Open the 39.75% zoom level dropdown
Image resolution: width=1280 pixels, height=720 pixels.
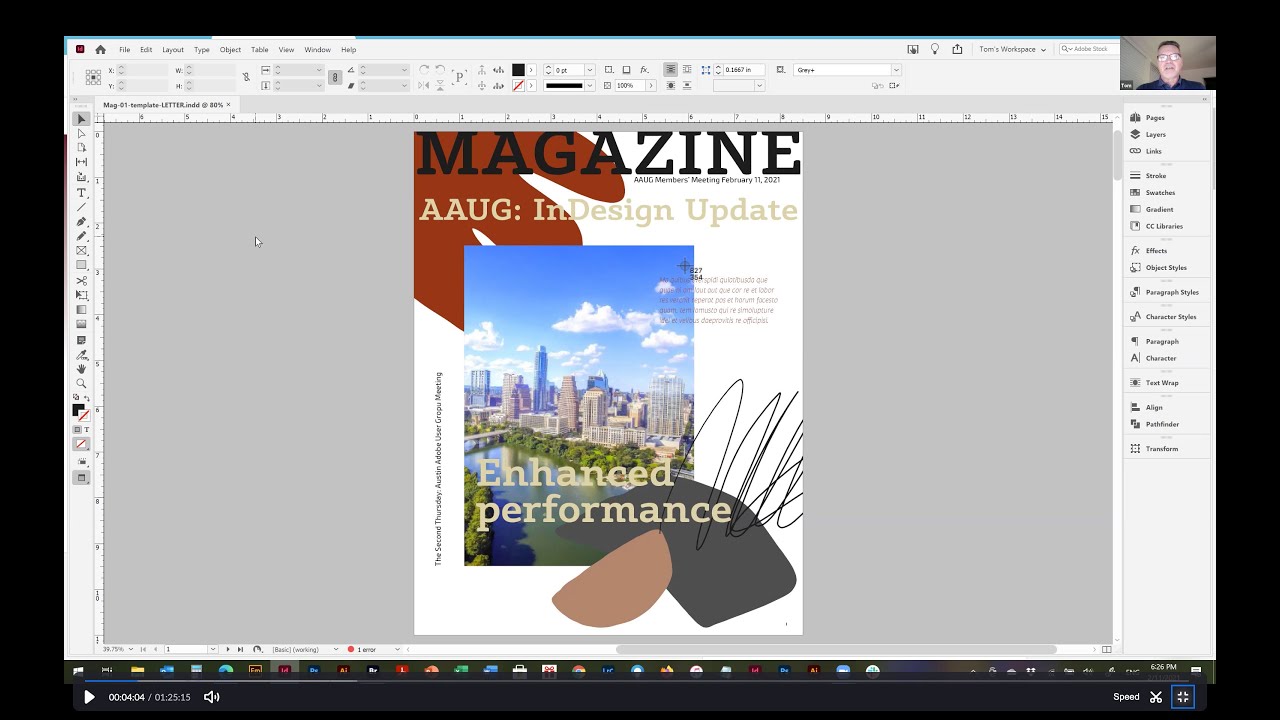click(x=131, y=650)
